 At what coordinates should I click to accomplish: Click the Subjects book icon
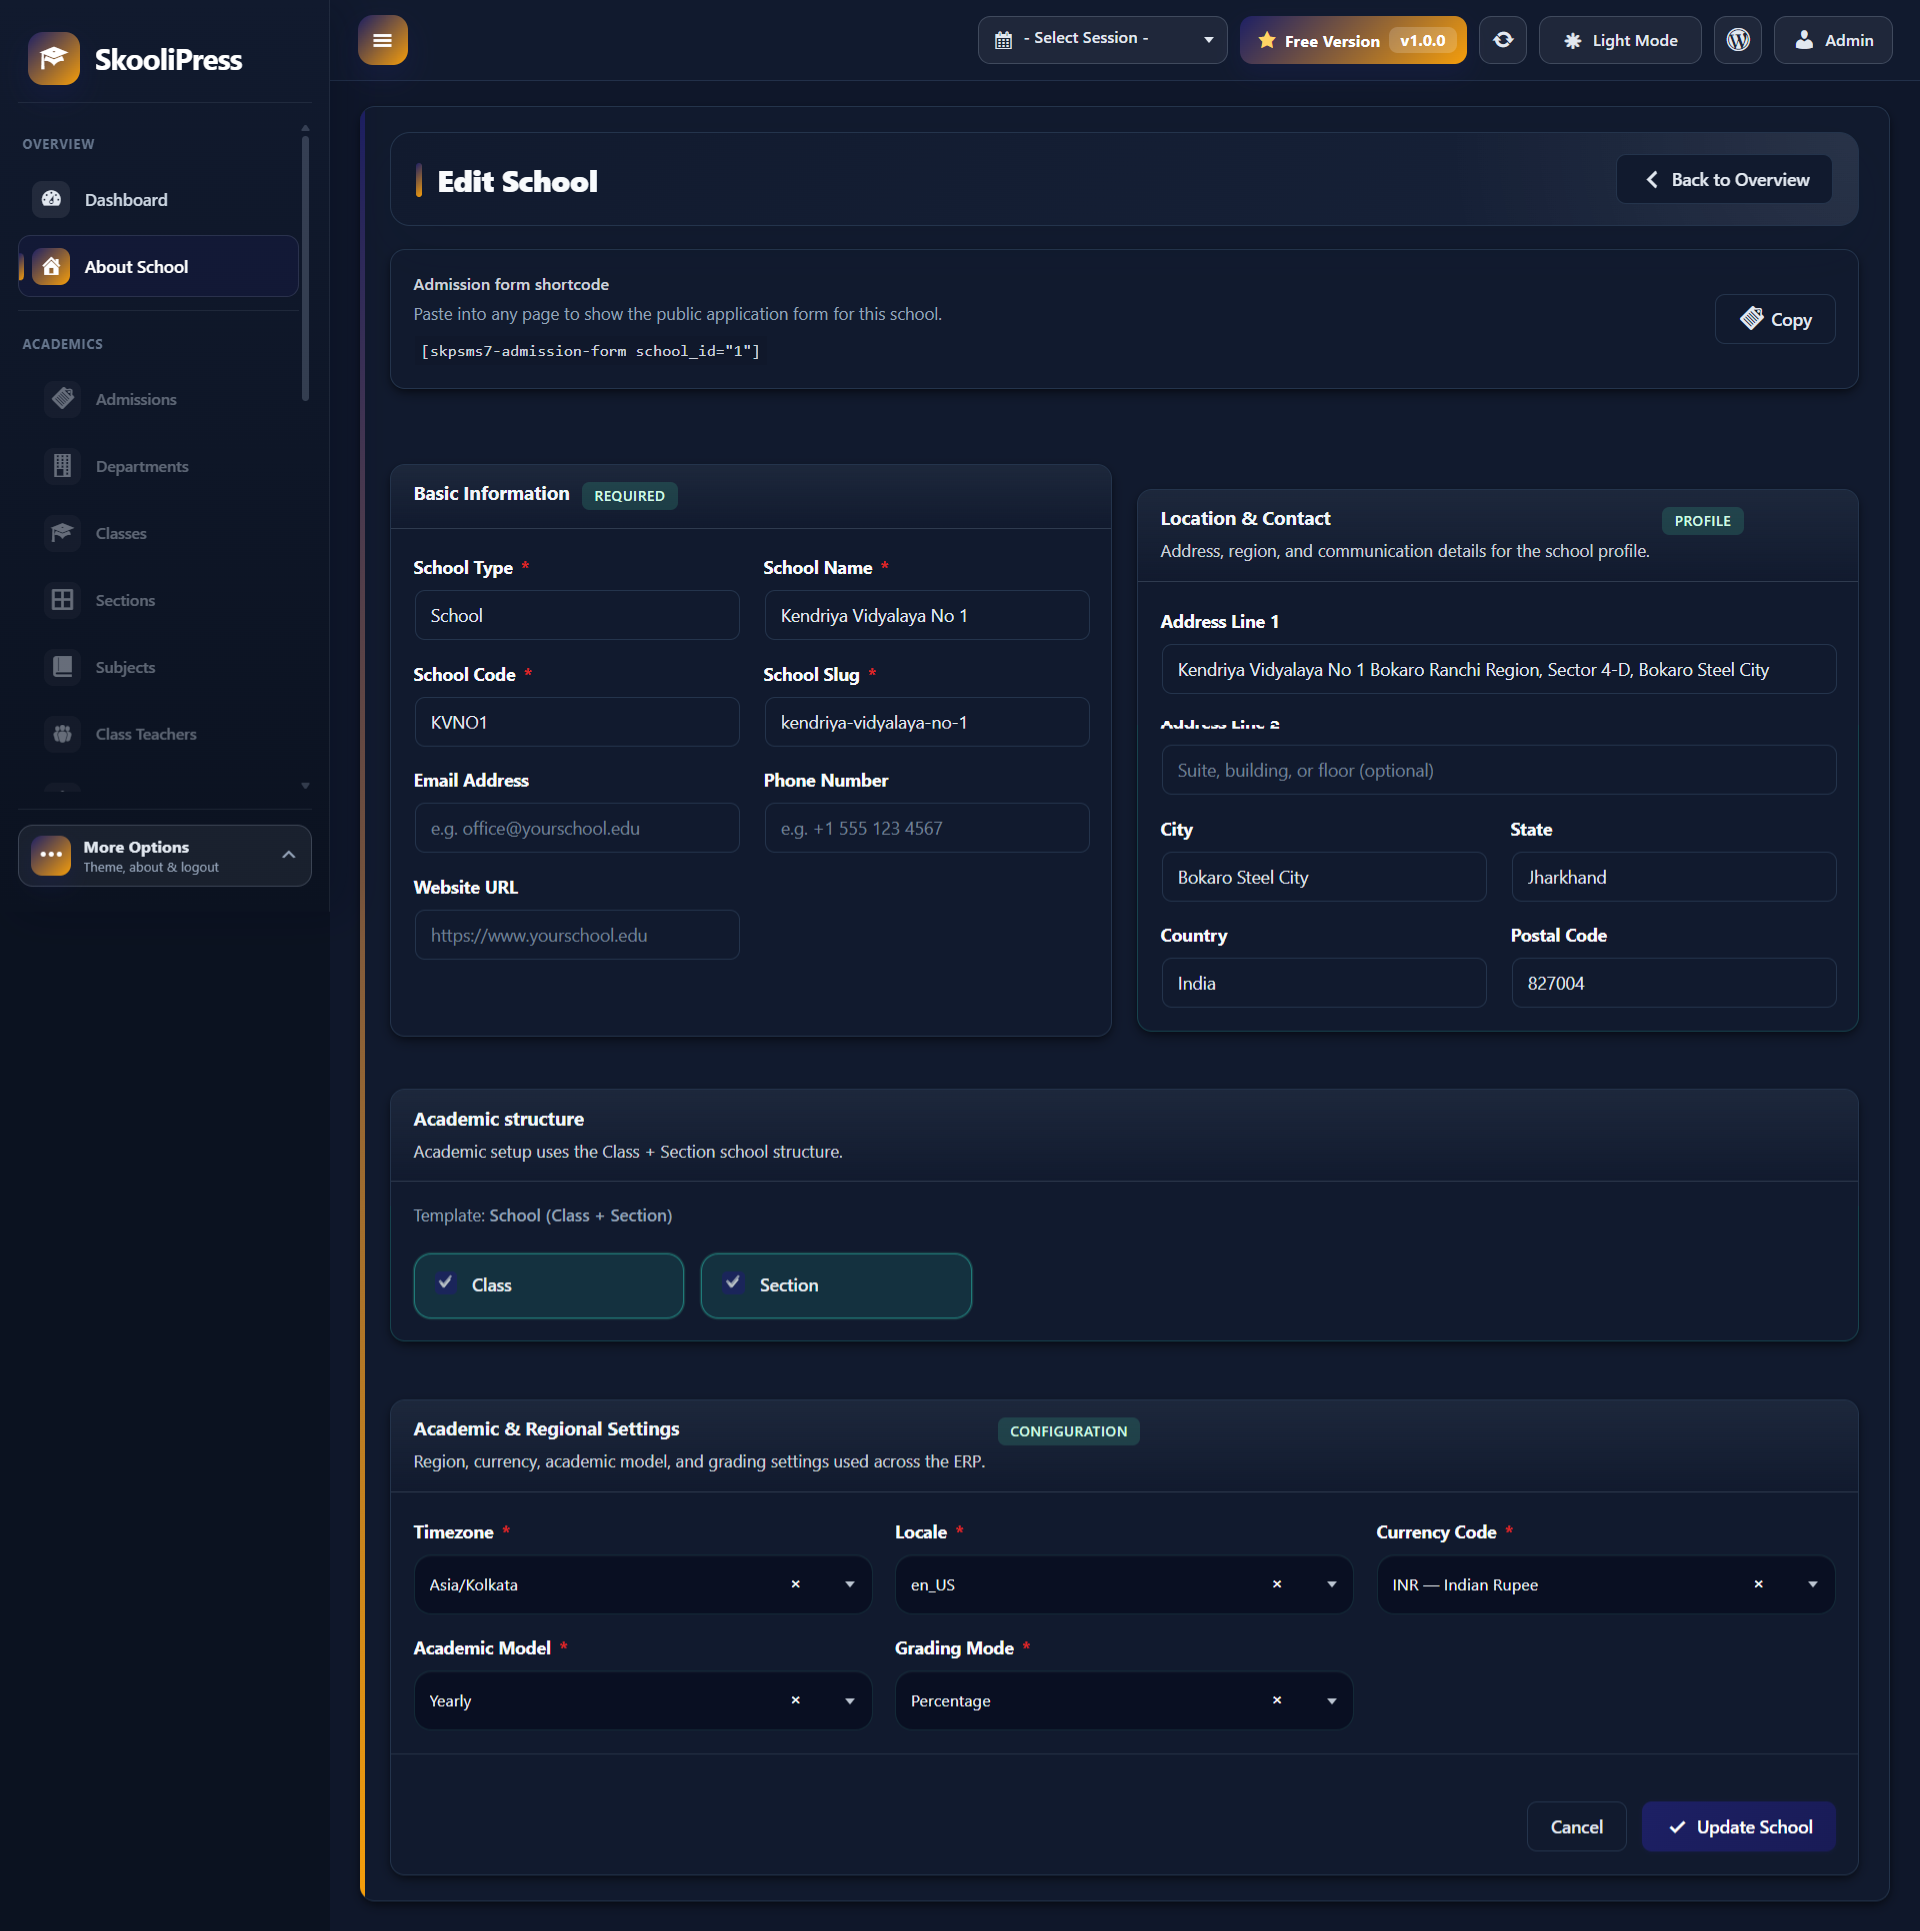click(63, 667)
